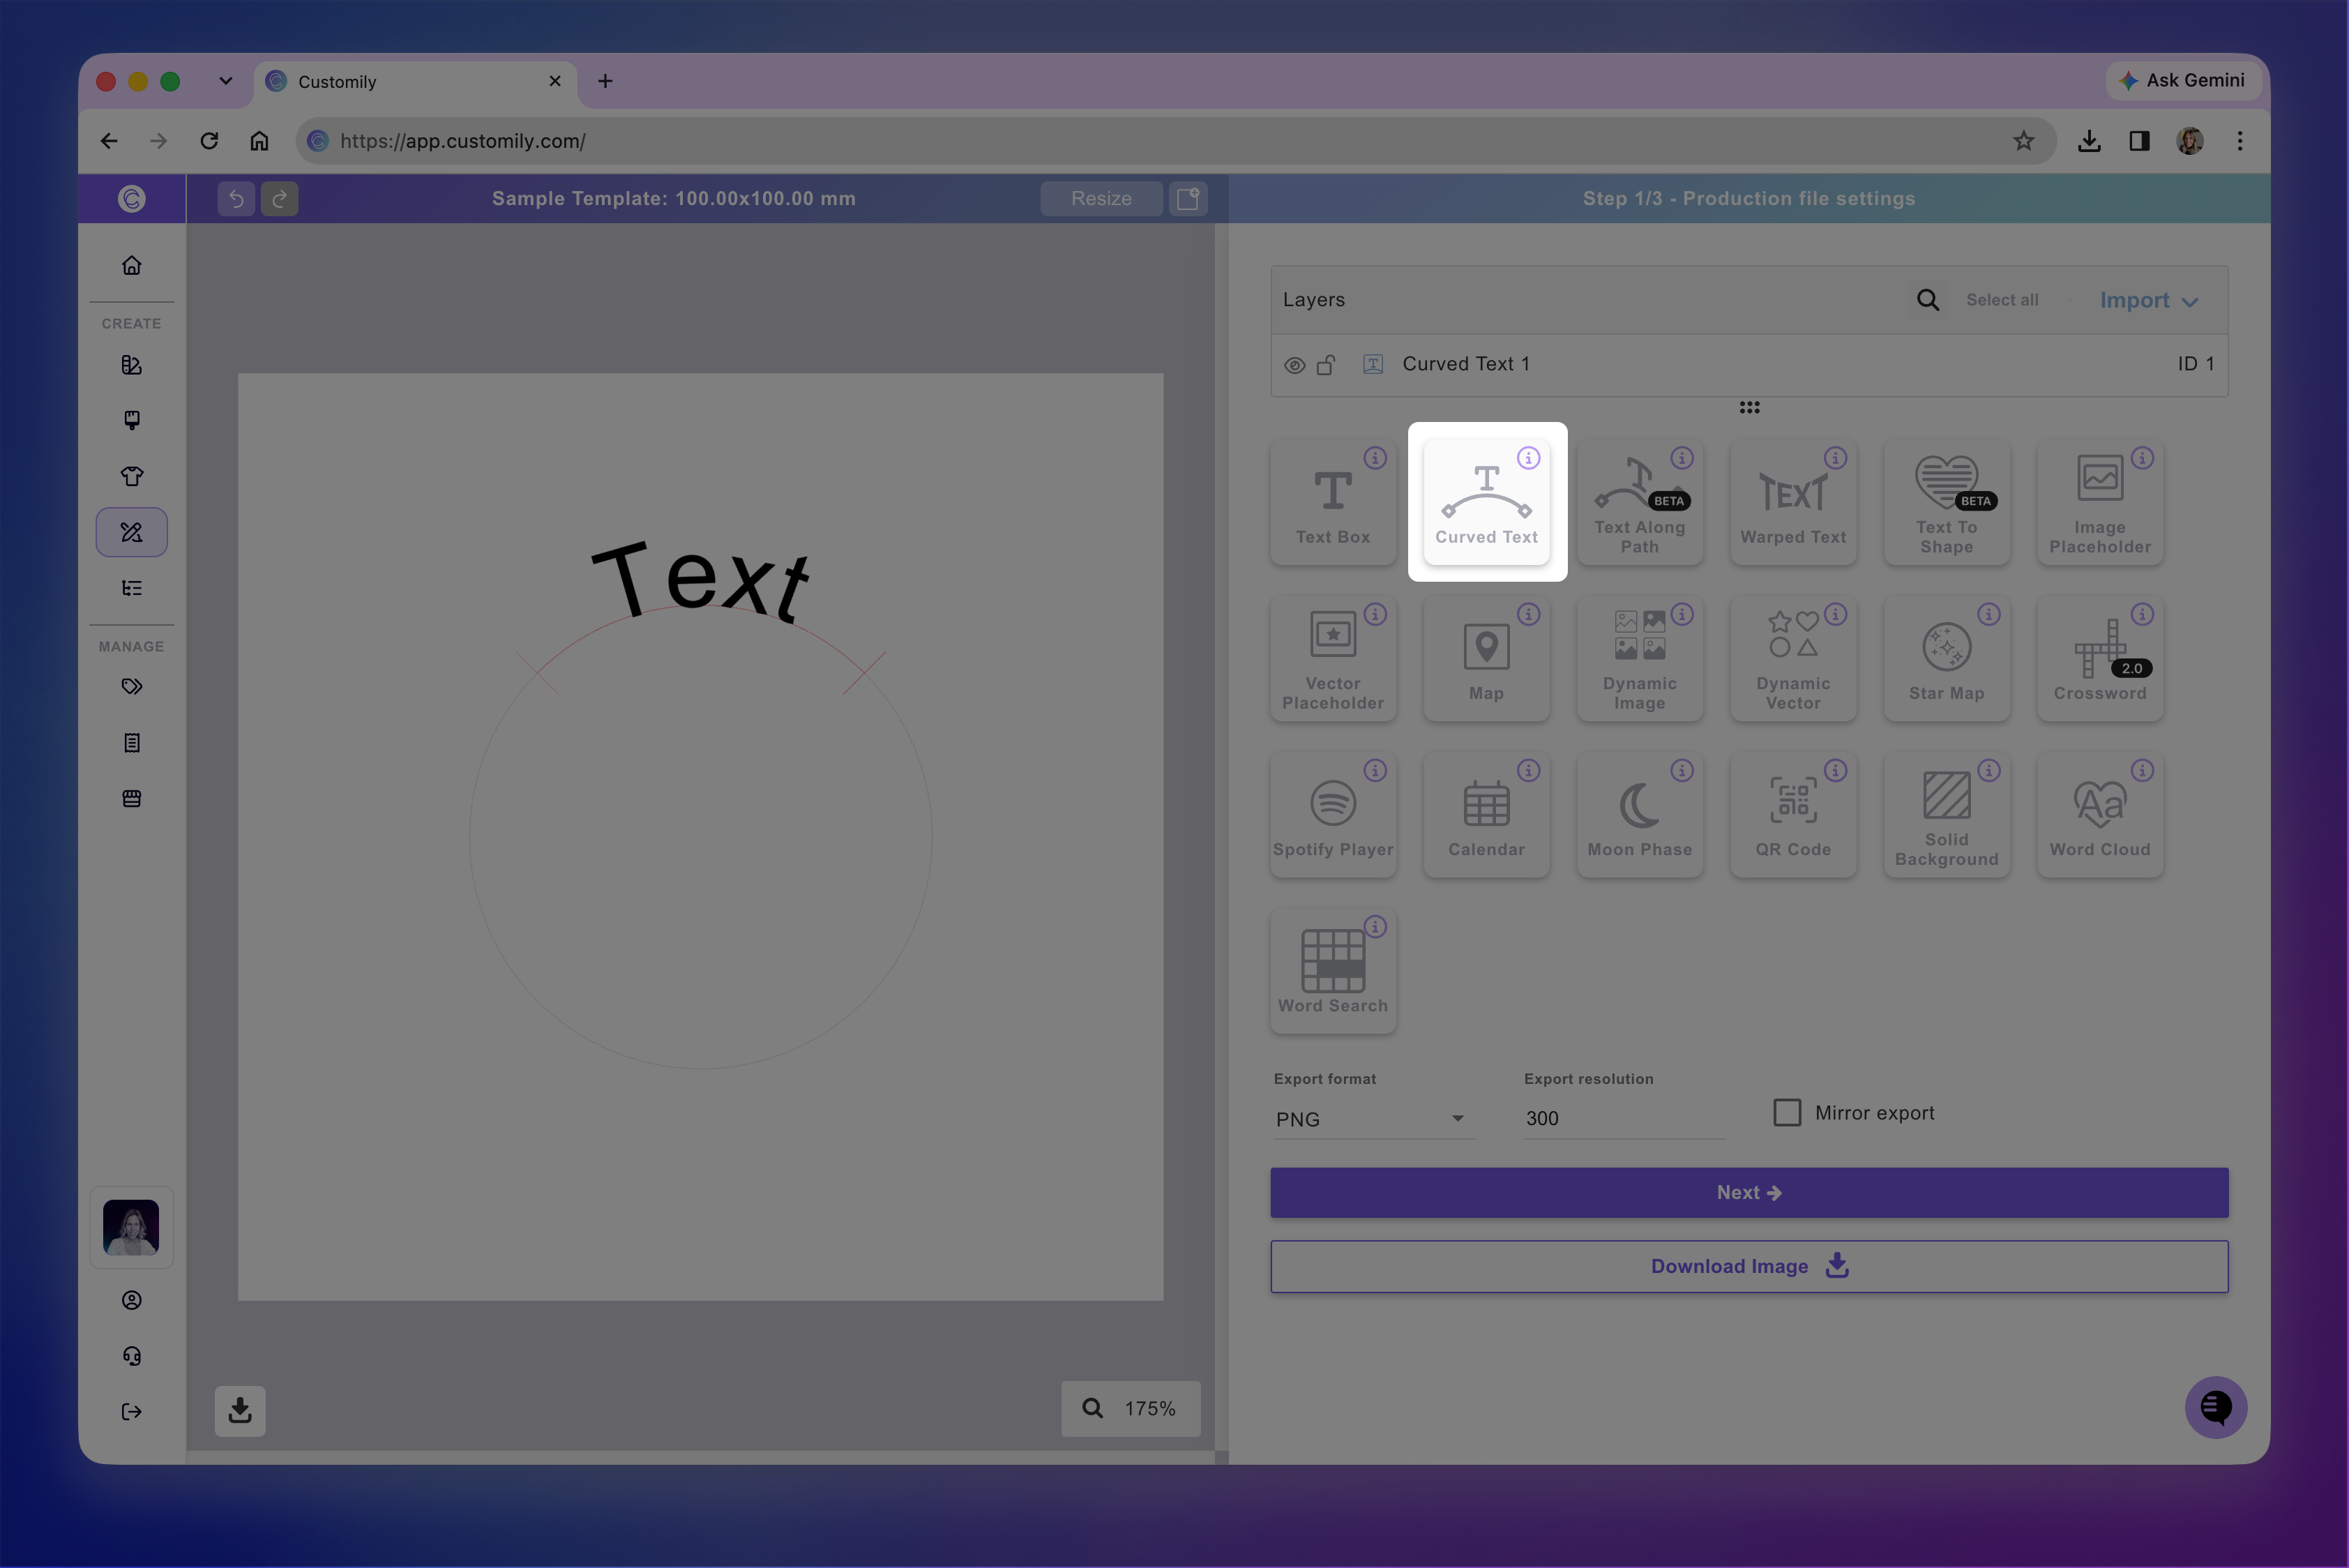Edit the Export resolution field

(x=1623, y=1118)
